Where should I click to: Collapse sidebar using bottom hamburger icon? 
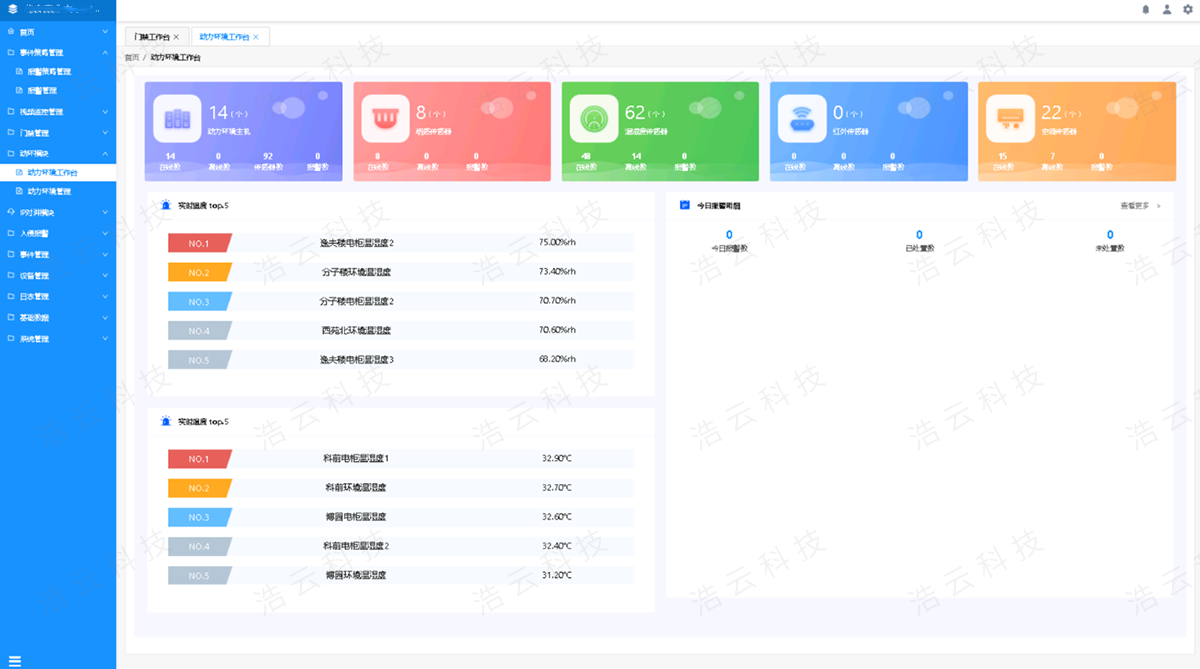point(15,659)
